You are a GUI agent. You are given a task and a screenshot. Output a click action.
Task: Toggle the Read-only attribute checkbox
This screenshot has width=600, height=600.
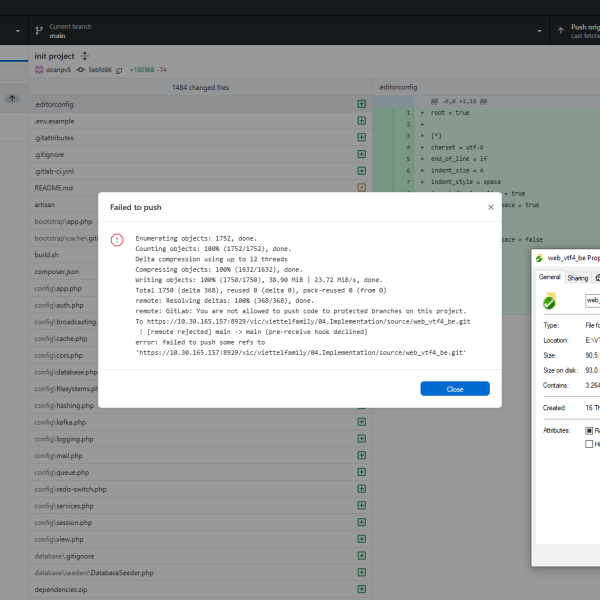pos(589,429)
